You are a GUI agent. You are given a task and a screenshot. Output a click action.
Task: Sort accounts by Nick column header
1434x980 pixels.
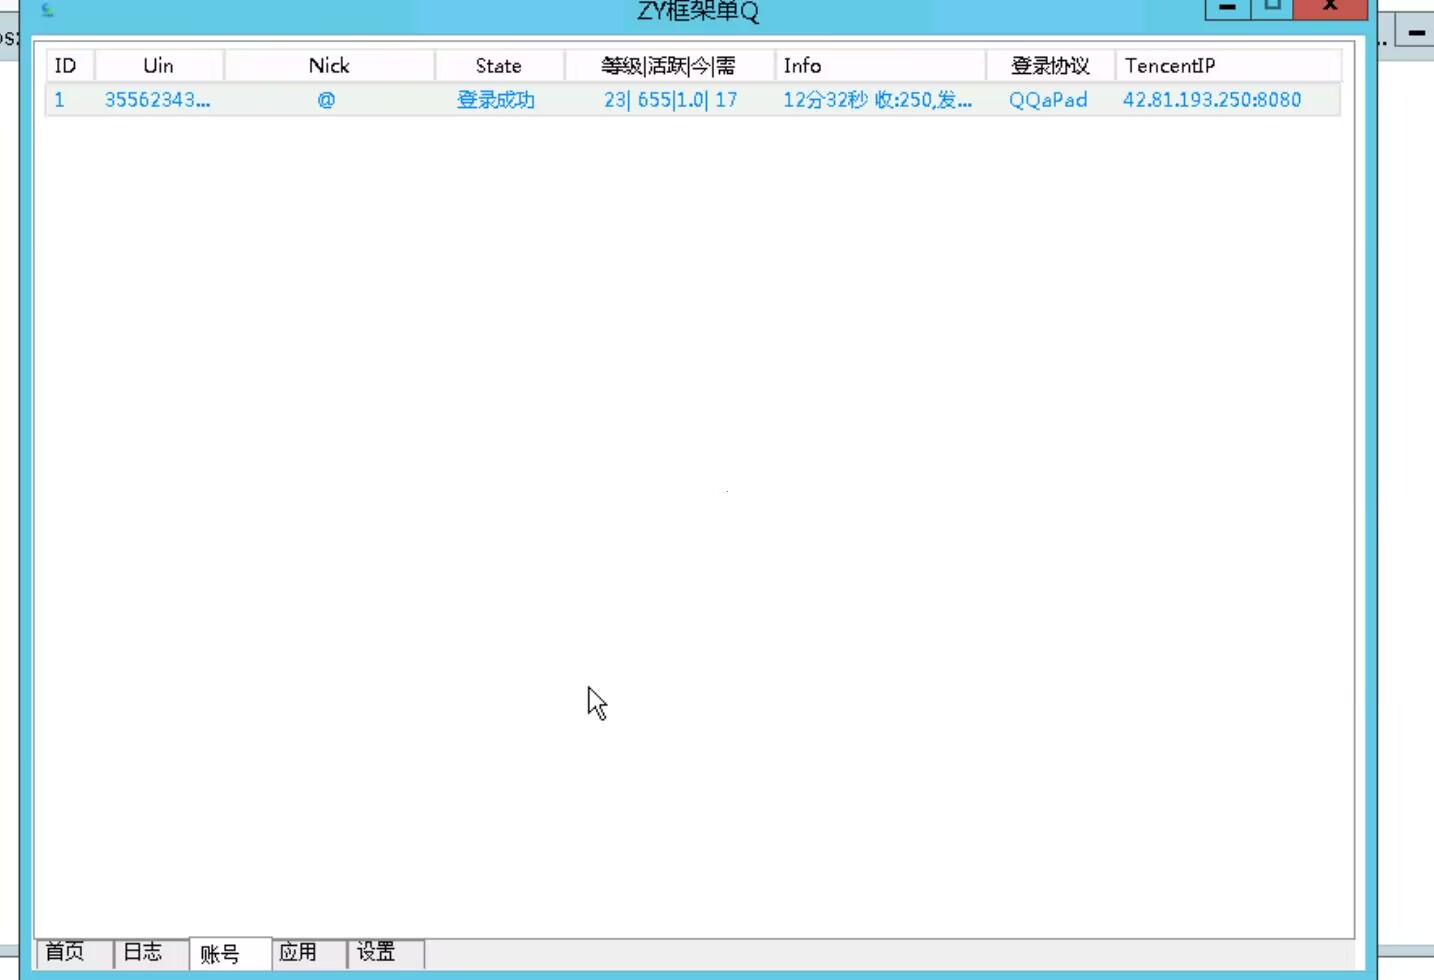[x=329, y=66]
